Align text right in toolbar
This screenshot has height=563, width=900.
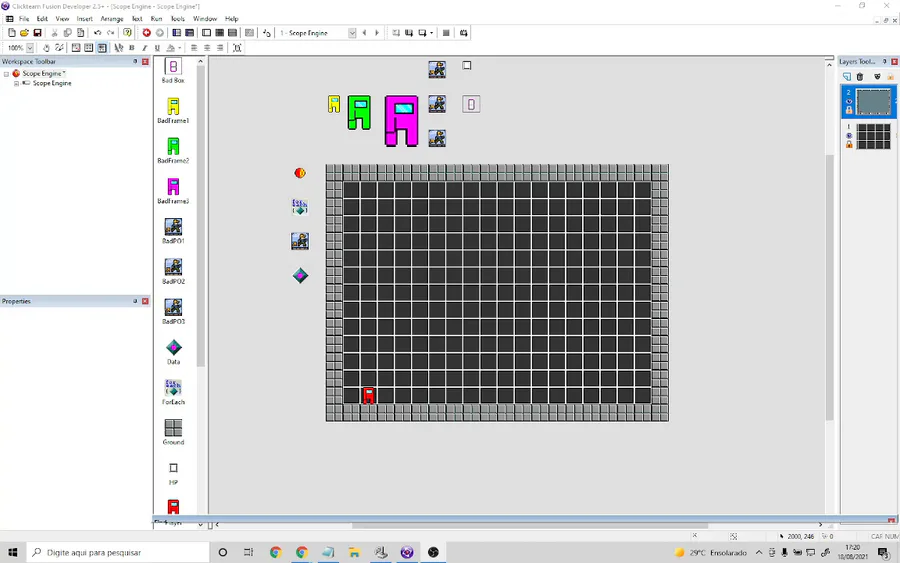coord(220,48)
